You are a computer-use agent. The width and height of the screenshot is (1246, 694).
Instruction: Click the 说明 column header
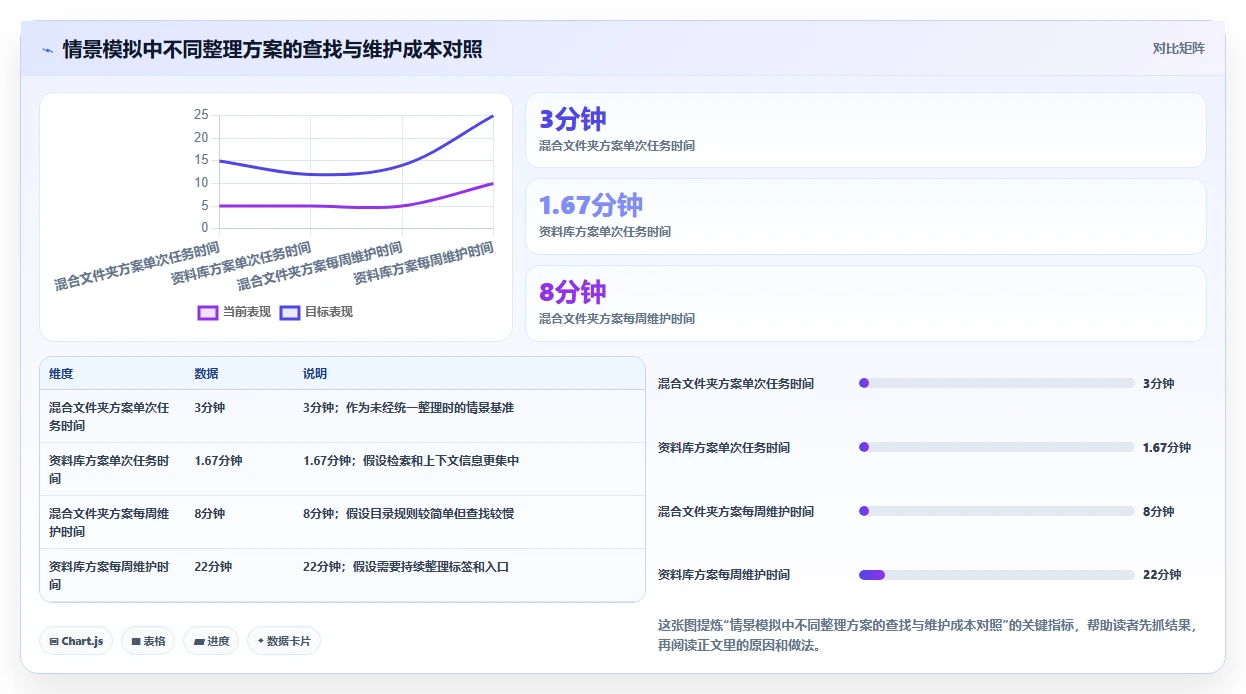coord(315,374)
